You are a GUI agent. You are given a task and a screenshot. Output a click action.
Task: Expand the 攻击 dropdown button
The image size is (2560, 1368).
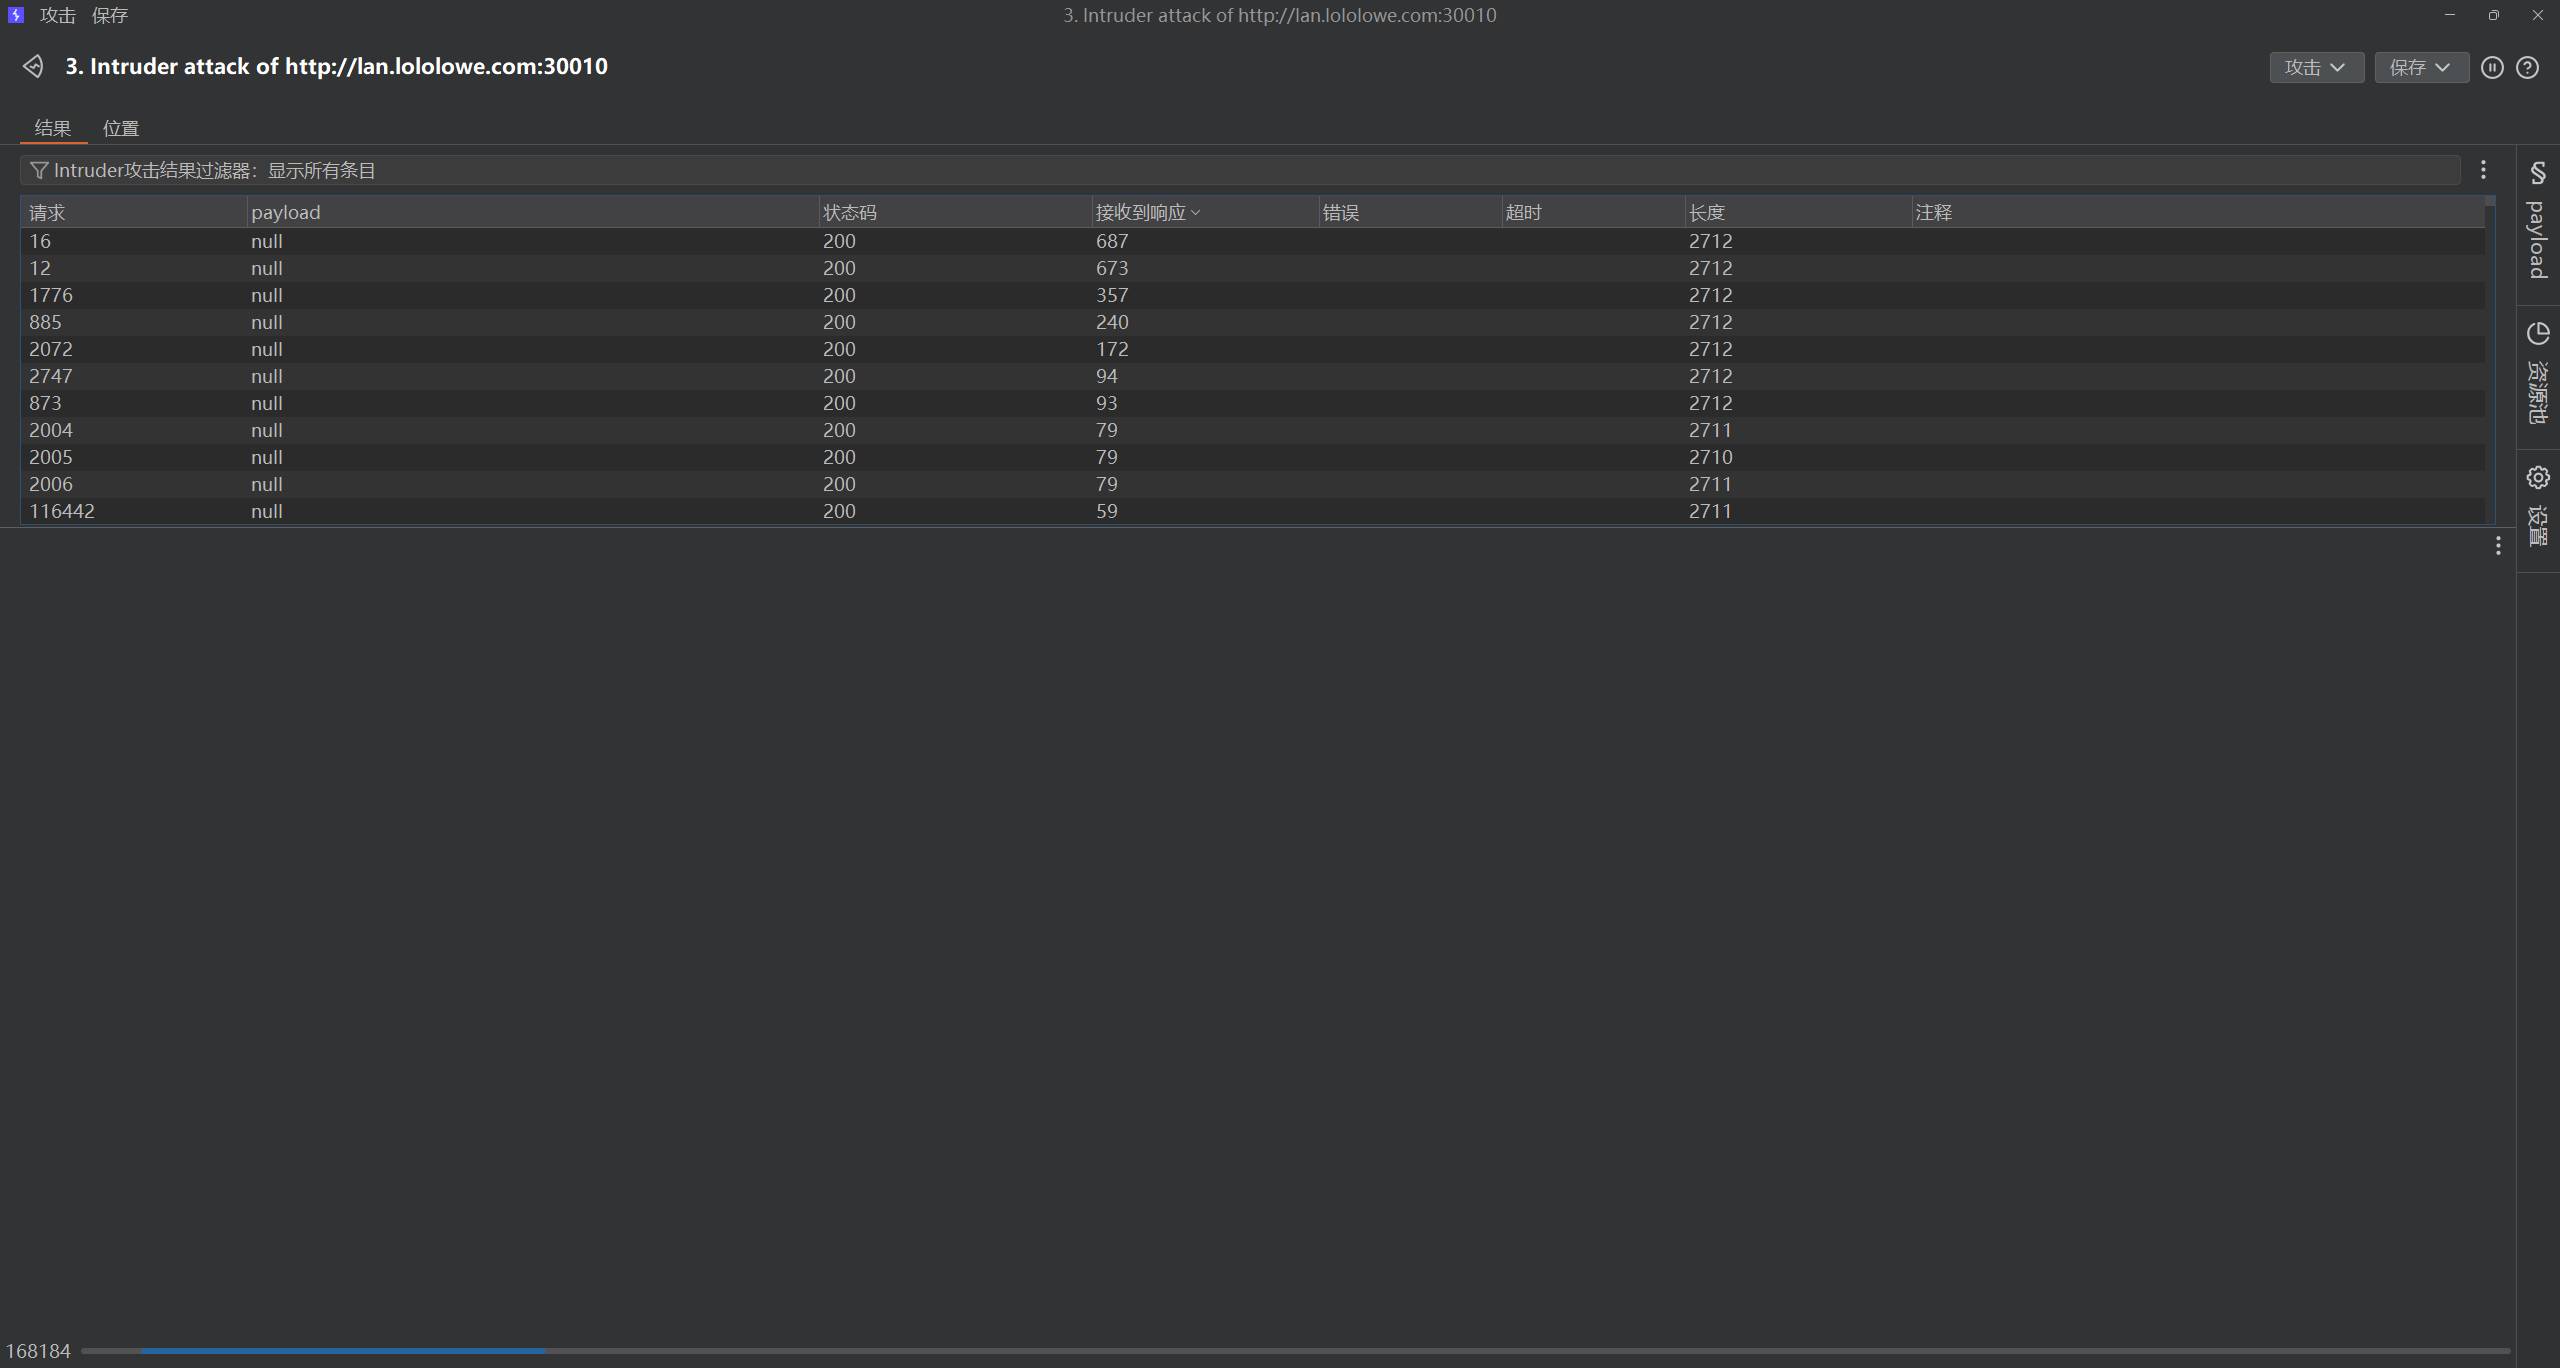click(2316, 67)
